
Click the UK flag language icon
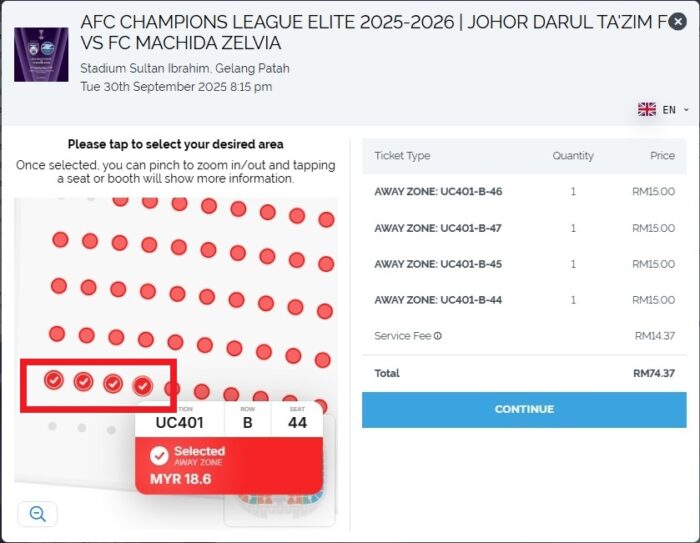[647, 109]
